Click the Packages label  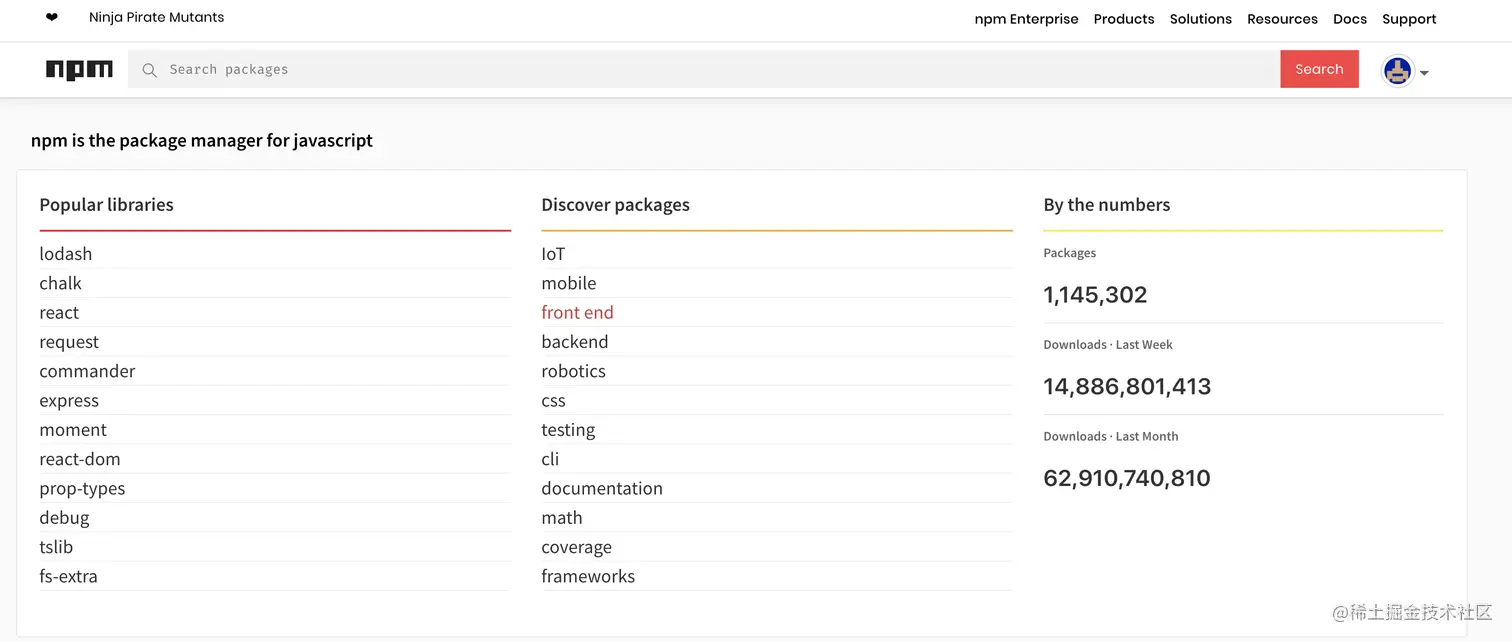tap(1069, 253)
